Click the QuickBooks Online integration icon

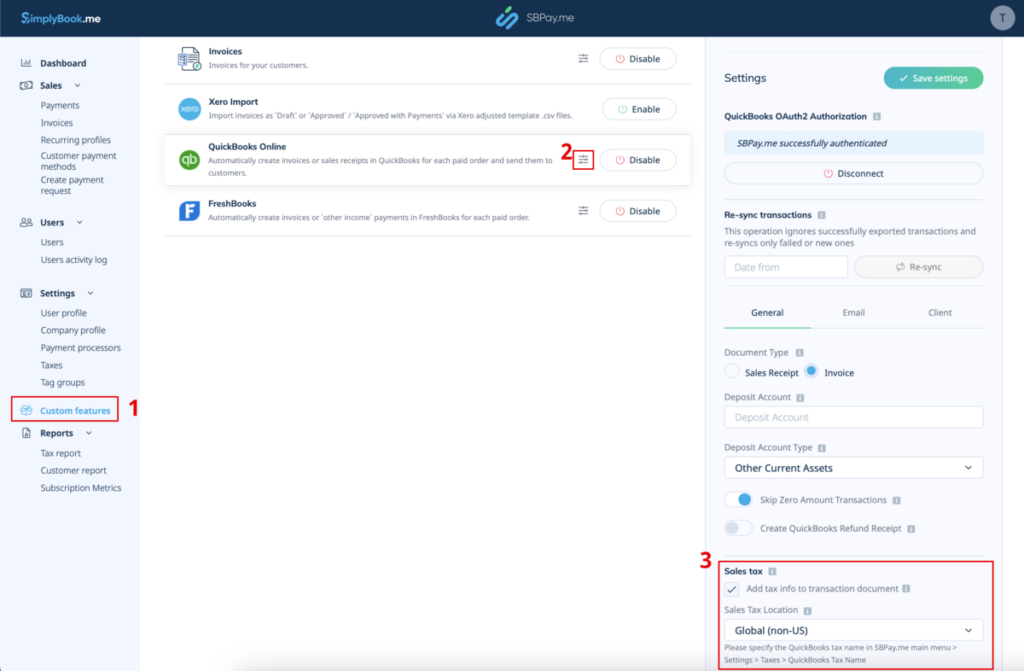pyautogui.click(x=189, y=158)
